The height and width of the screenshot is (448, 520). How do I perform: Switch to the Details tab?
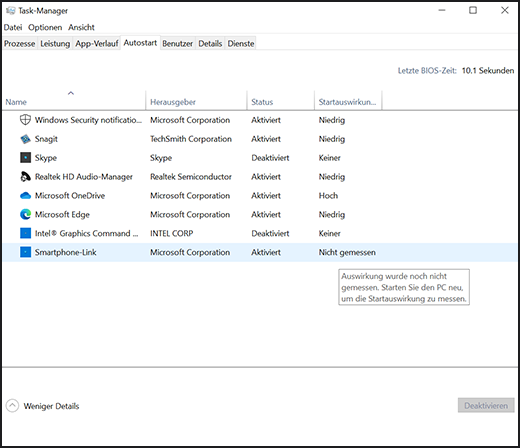210,44
